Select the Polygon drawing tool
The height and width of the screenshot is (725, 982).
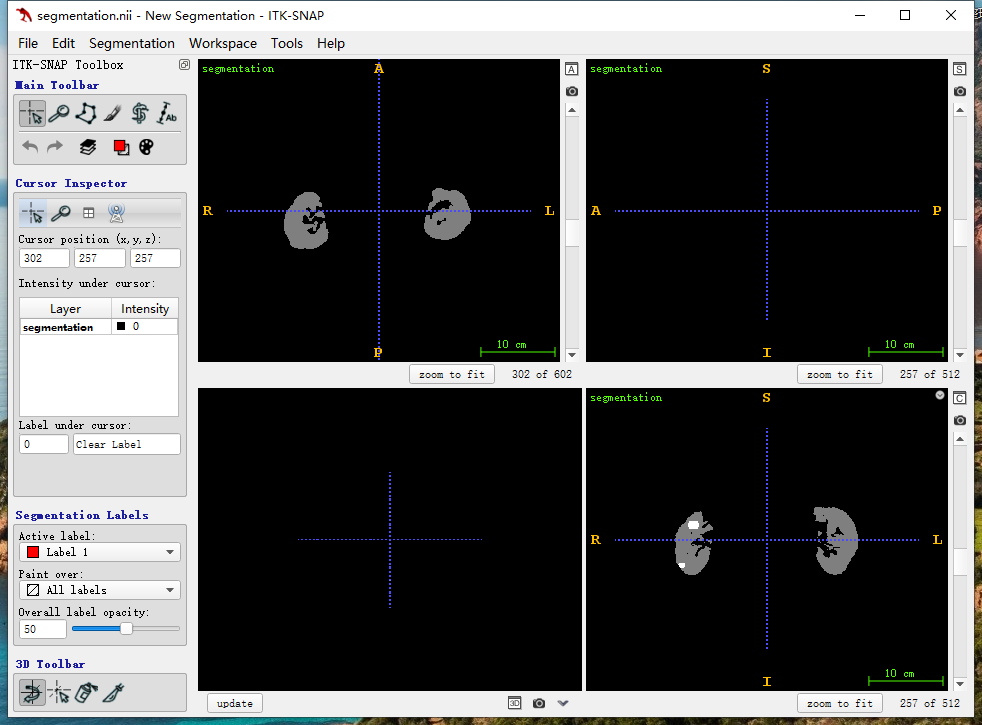point(86,114)
